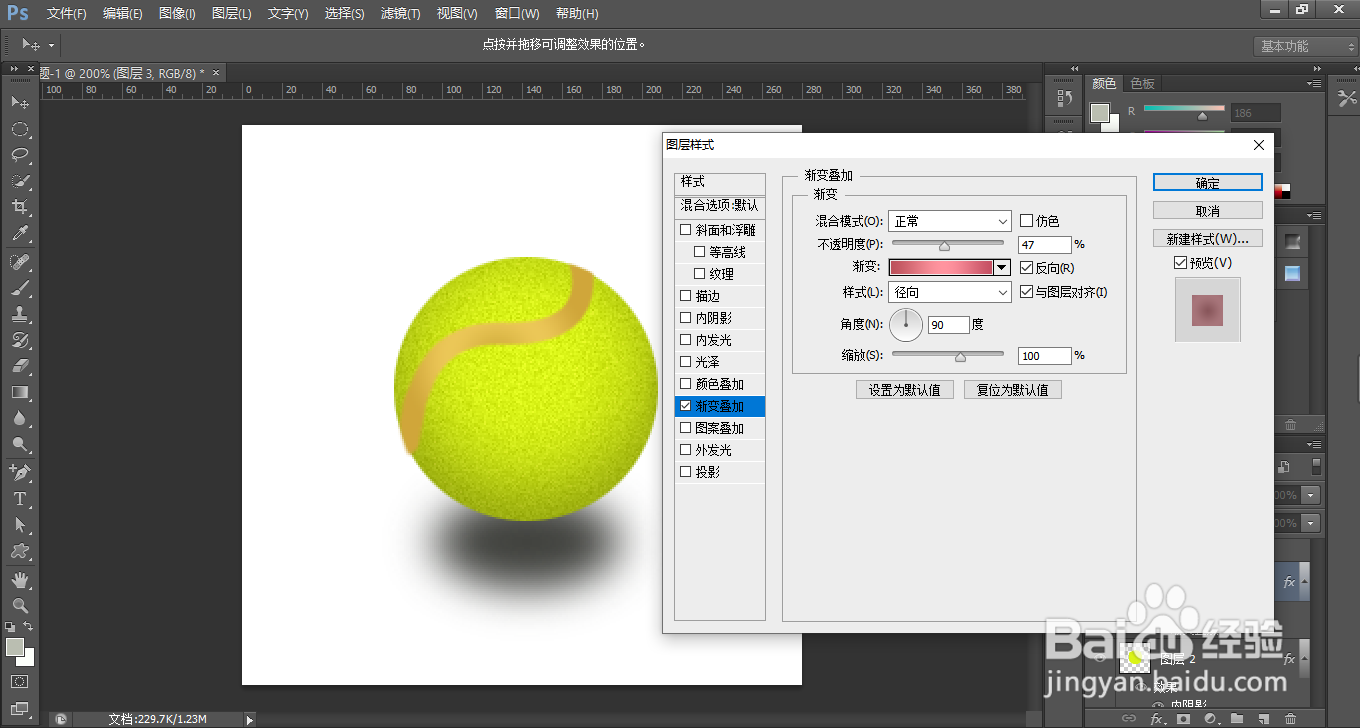Select the Dodge tool

click(19, 444)
